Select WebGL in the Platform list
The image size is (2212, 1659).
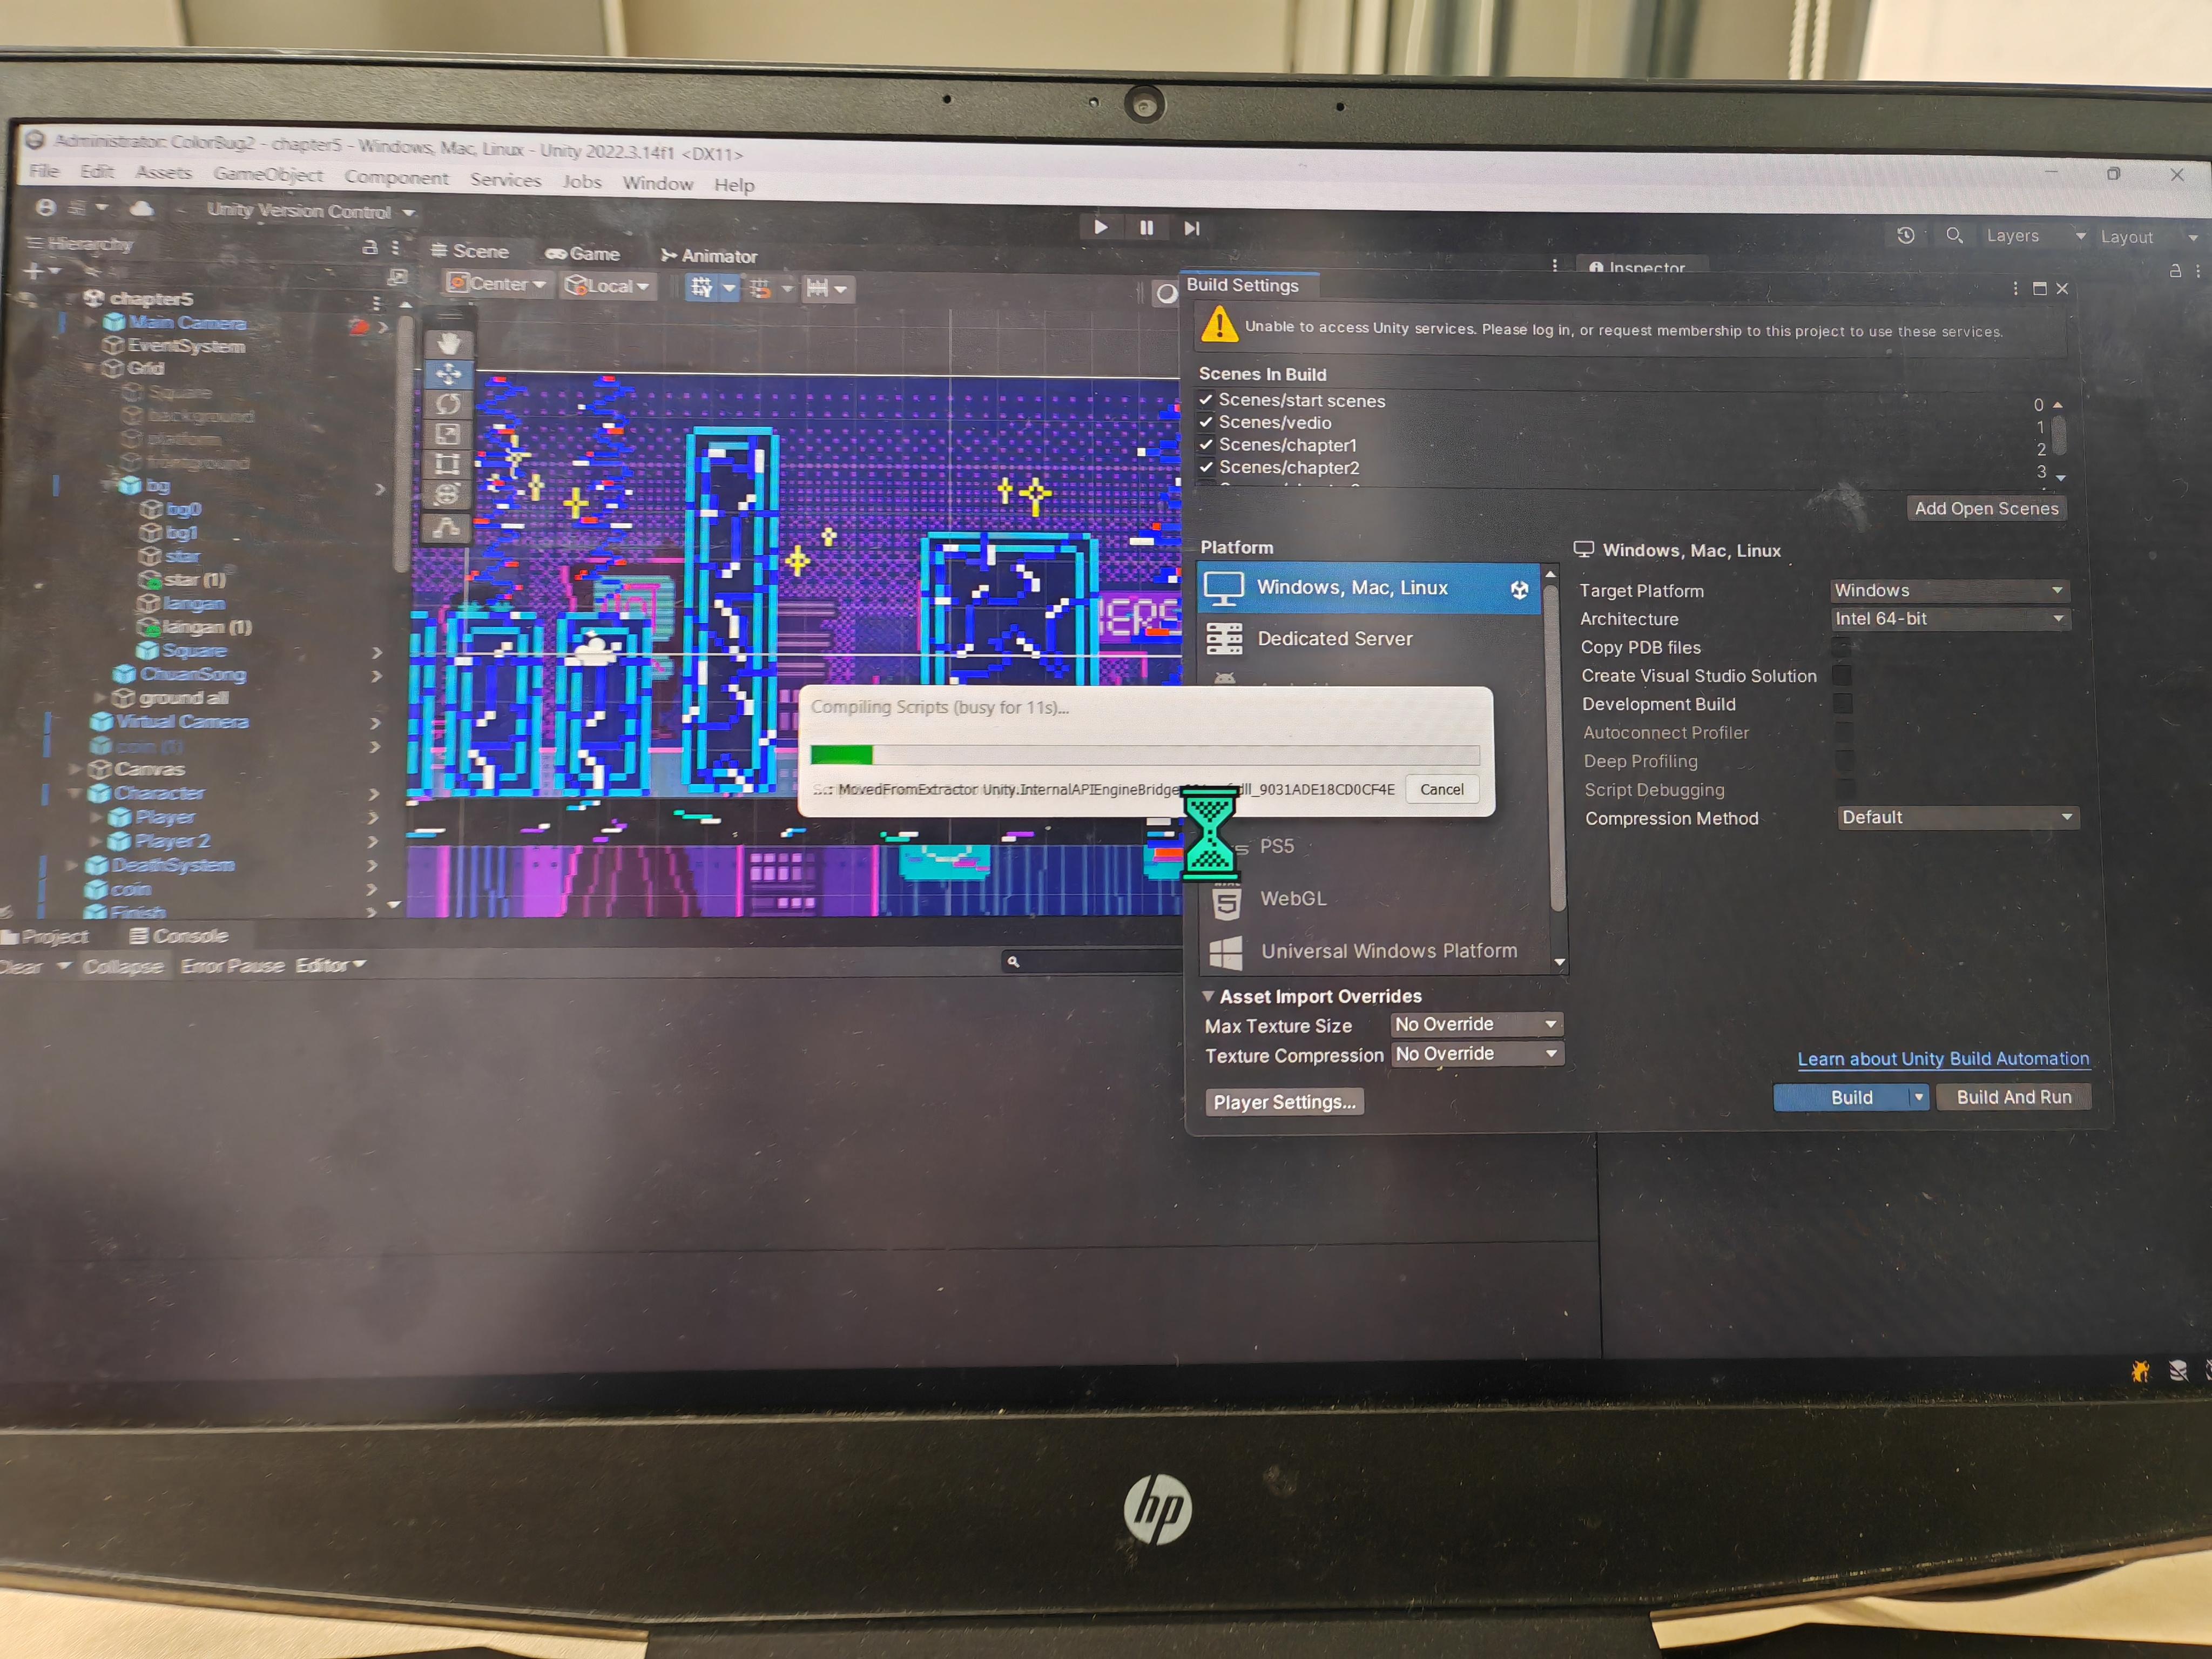1292,898
